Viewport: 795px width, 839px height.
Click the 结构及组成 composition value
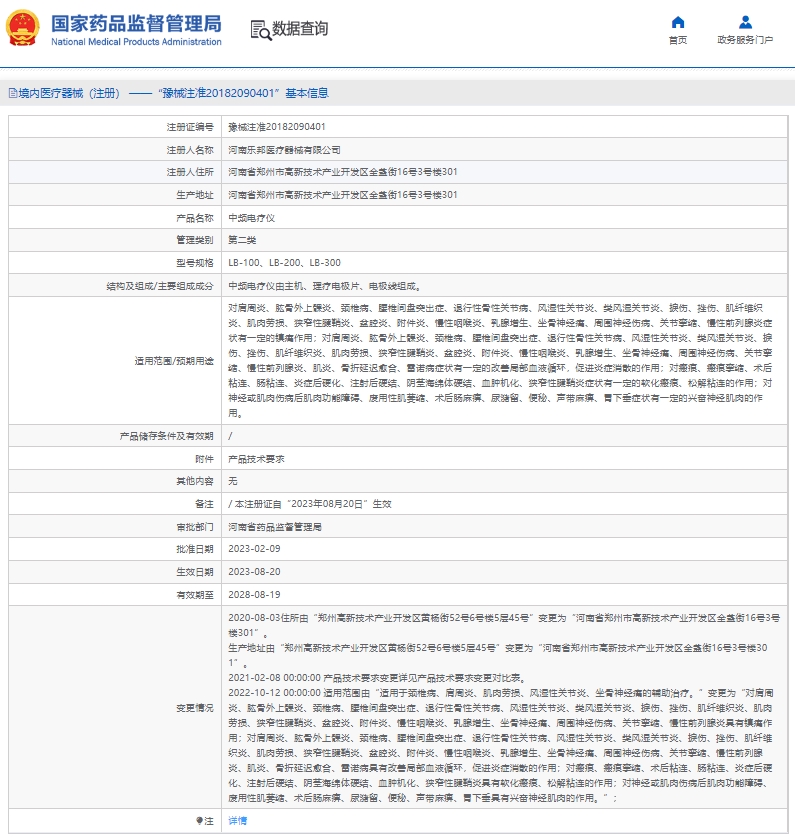[324, 286]
